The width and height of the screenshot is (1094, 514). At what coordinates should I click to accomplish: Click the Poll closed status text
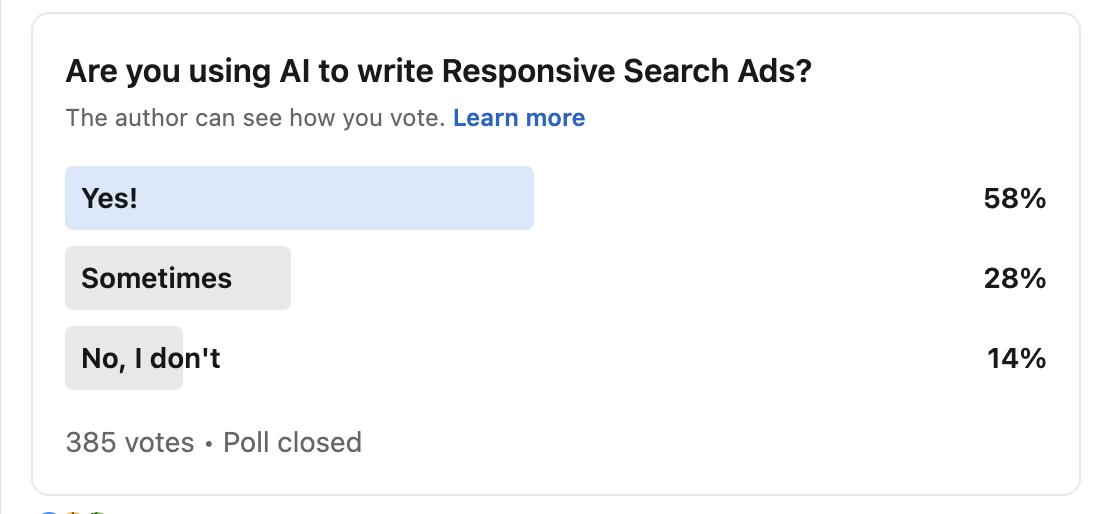pyautogui.click(x=292, y=442)
